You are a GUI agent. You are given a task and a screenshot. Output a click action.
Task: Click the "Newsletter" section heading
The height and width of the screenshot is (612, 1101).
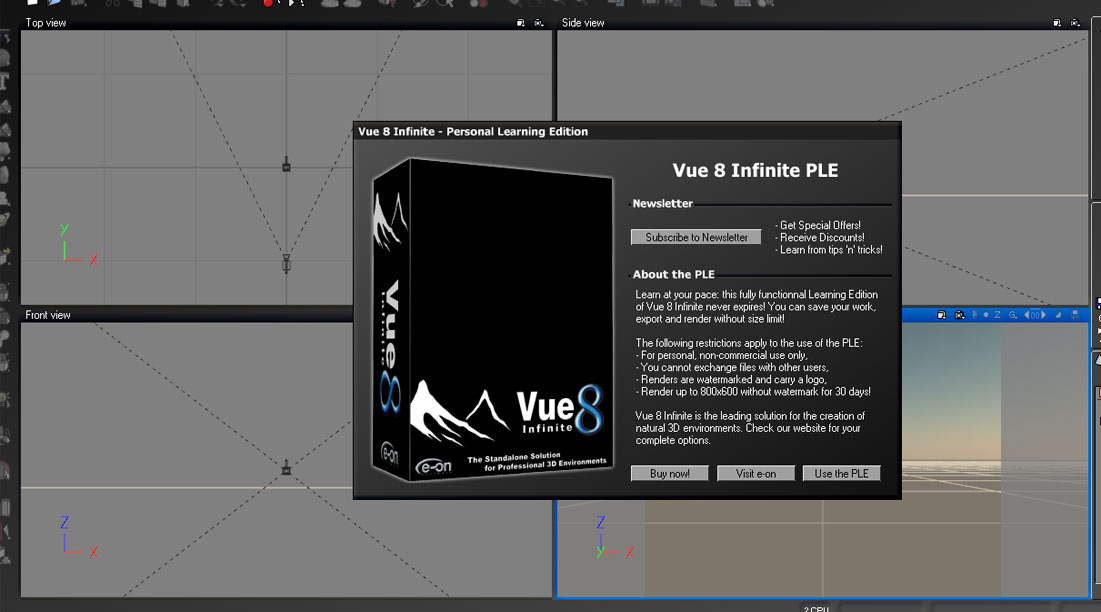tap(662, 204)
